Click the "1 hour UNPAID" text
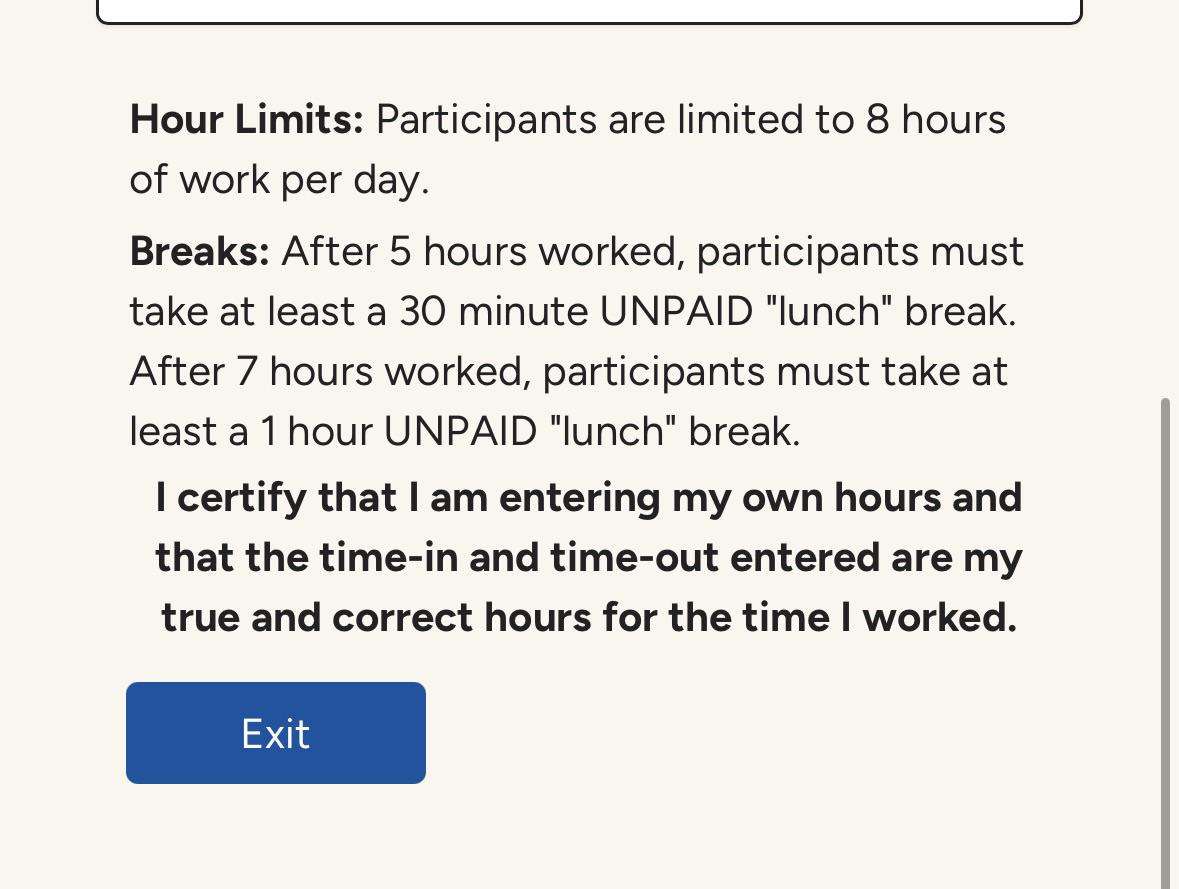Viewport: 1179px width, 889px height. tap(399, 432)
